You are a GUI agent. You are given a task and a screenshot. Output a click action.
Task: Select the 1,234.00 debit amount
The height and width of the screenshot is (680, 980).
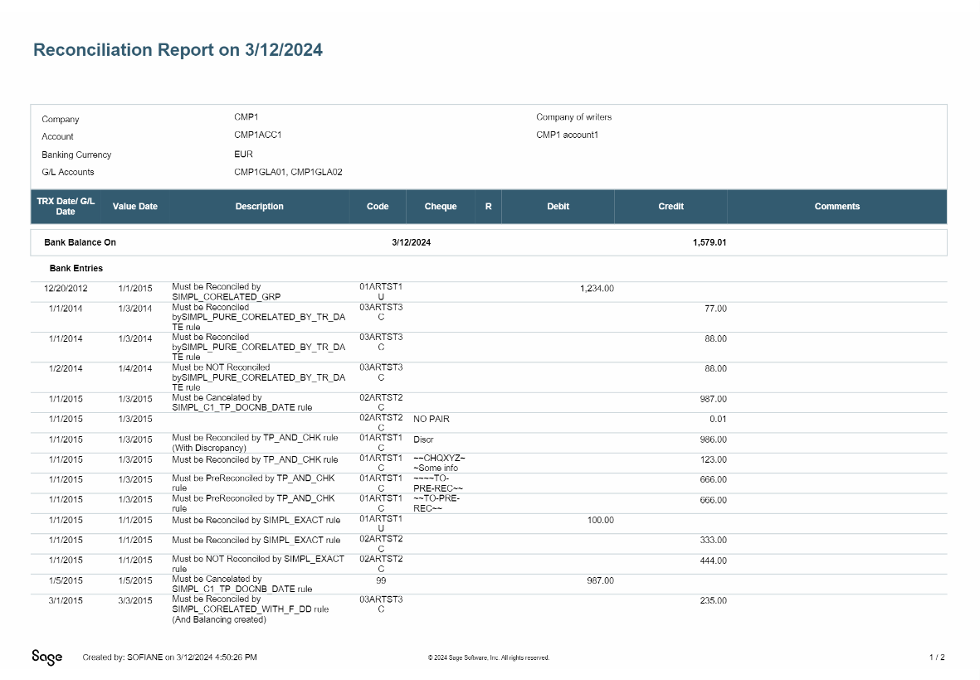[x=596, y=289]
